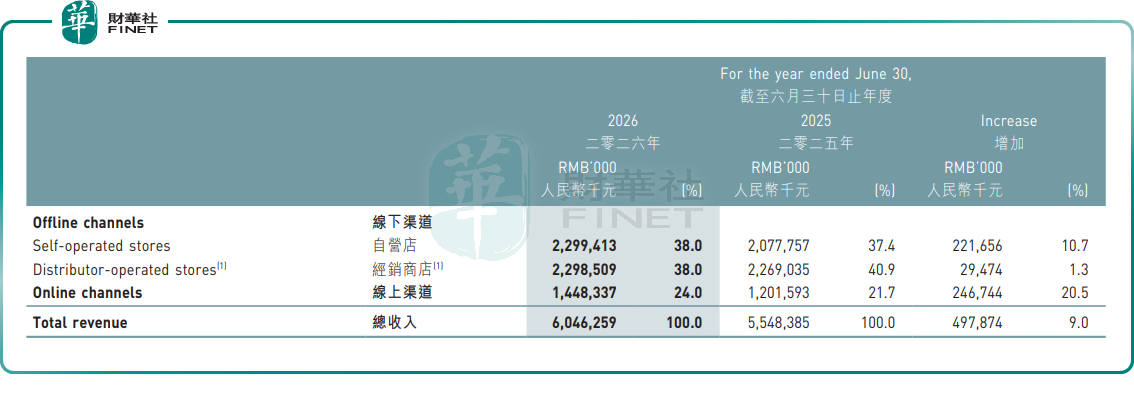Screen dimensions: 1134x394
Task: Select the 'Online channels' row label
Action: tap(88, 293)
